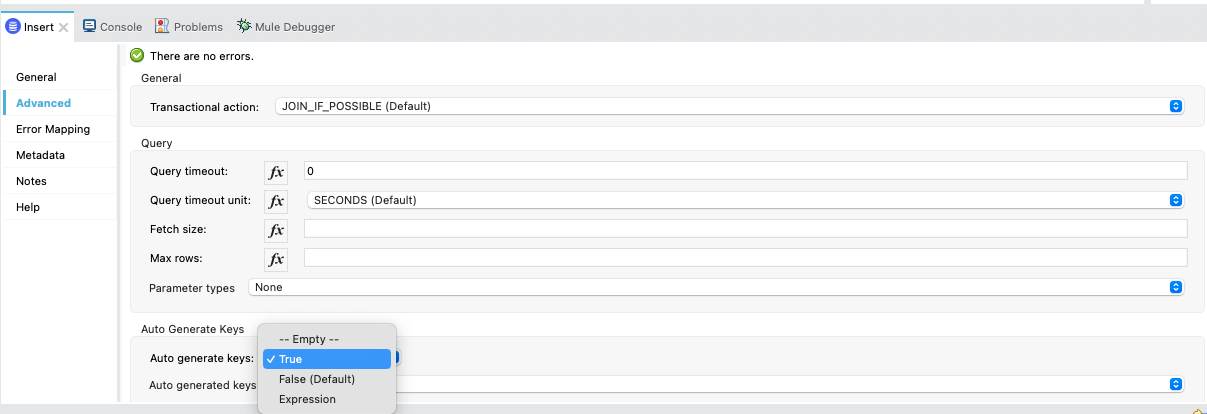Select Expression in the dropdown list
This screenshot has width=1207, height=414.
click(x=307, y=399)
